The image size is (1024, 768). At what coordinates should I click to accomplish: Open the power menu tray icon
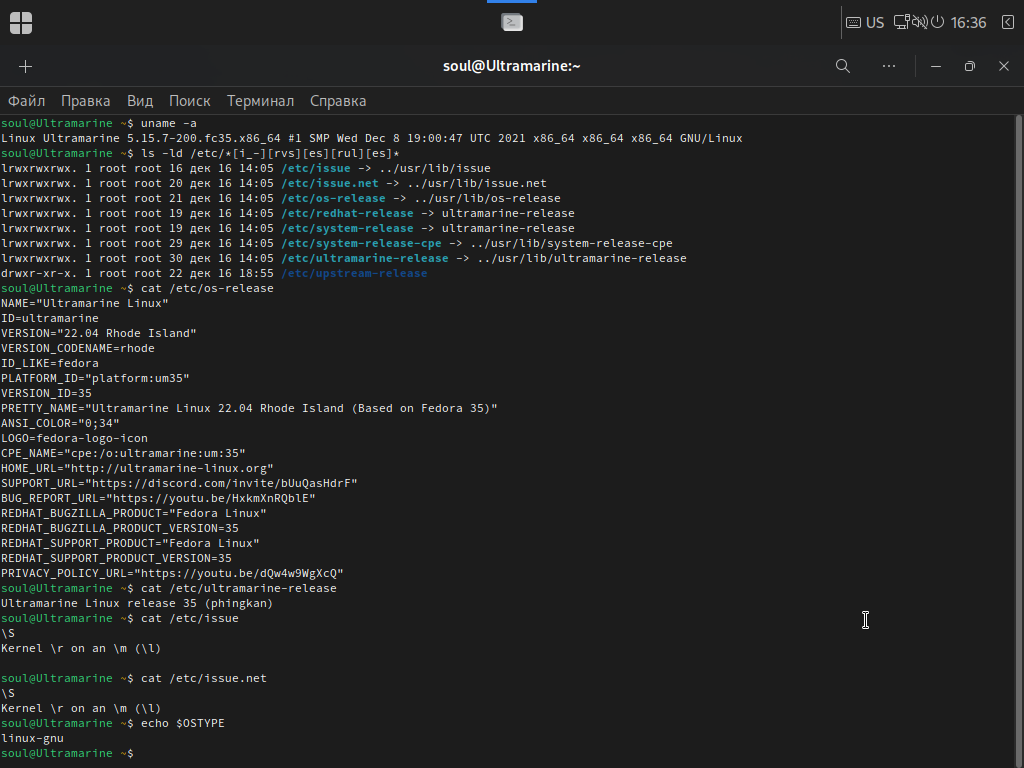point(938,22)
